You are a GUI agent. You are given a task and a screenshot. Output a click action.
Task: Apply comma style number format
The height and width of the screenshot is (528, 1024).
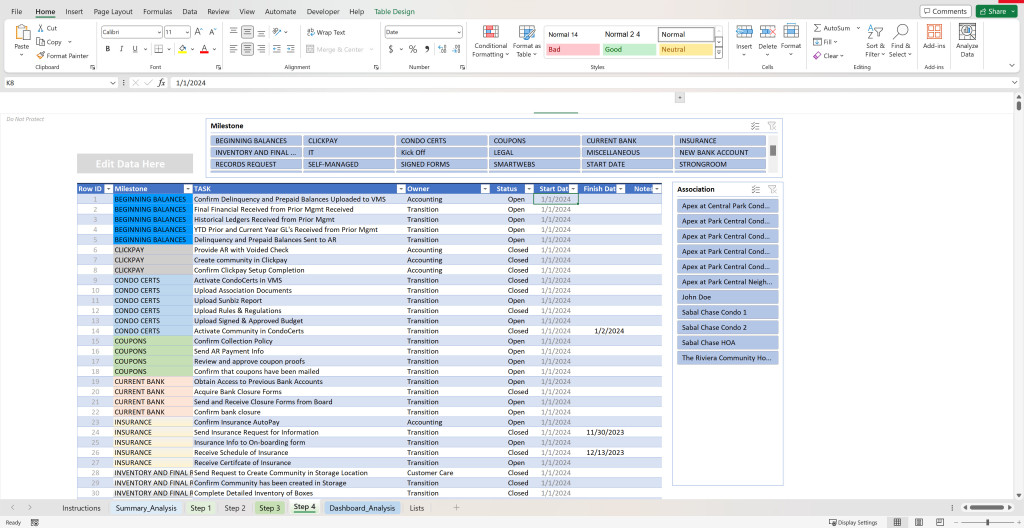427,49
